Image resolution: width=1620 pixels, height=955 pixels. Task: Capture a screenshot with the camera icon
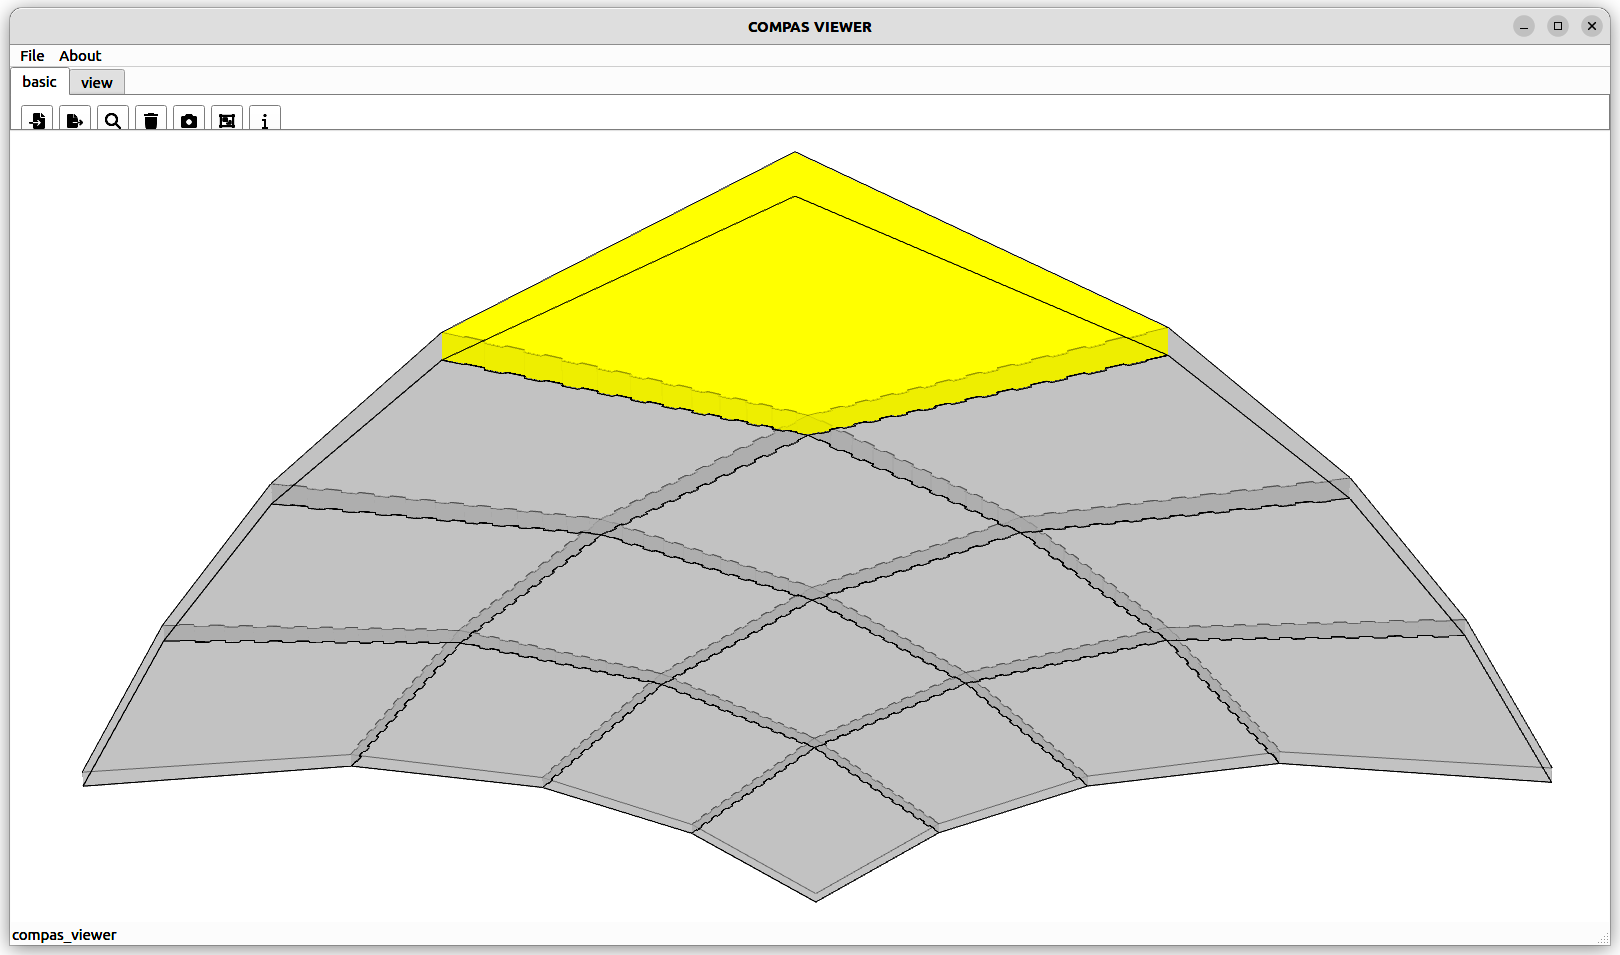point(189,120)
